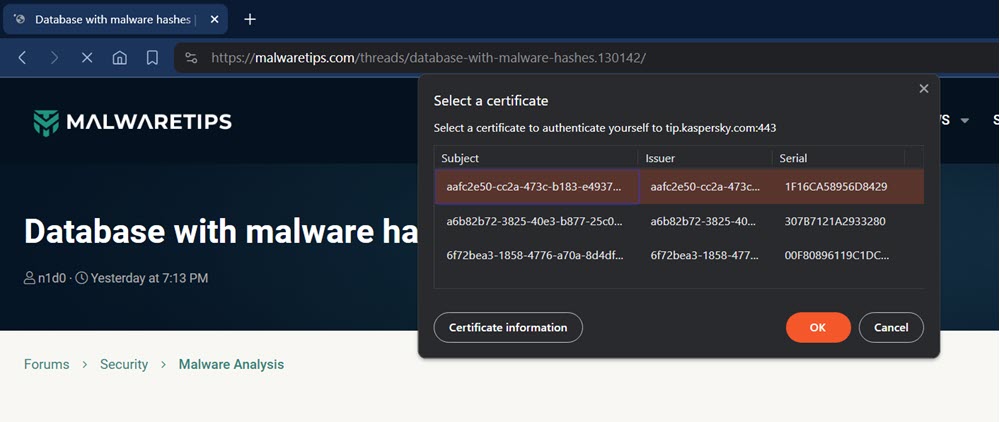Close the Select a certificate dialog
This screenshot has height=422, width=1000.
923,89
